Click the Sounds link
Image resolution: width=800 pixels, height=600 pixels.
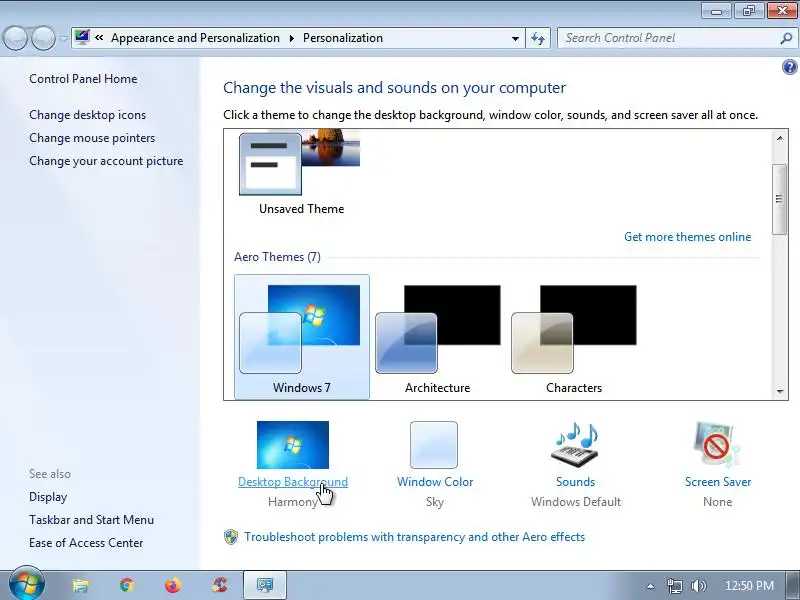pyautogui.click(x=576, y=482)
